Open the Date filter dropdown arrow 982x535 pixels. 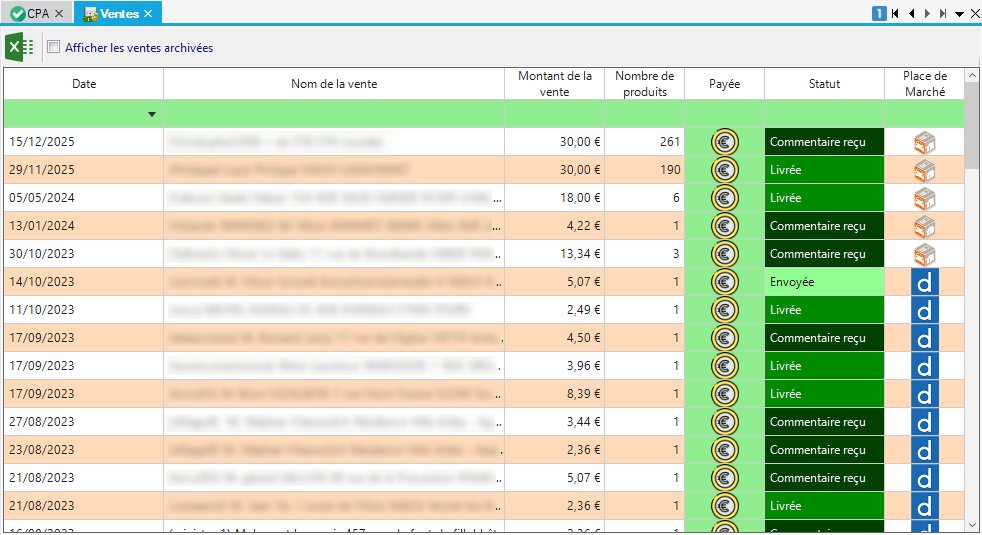152,114
